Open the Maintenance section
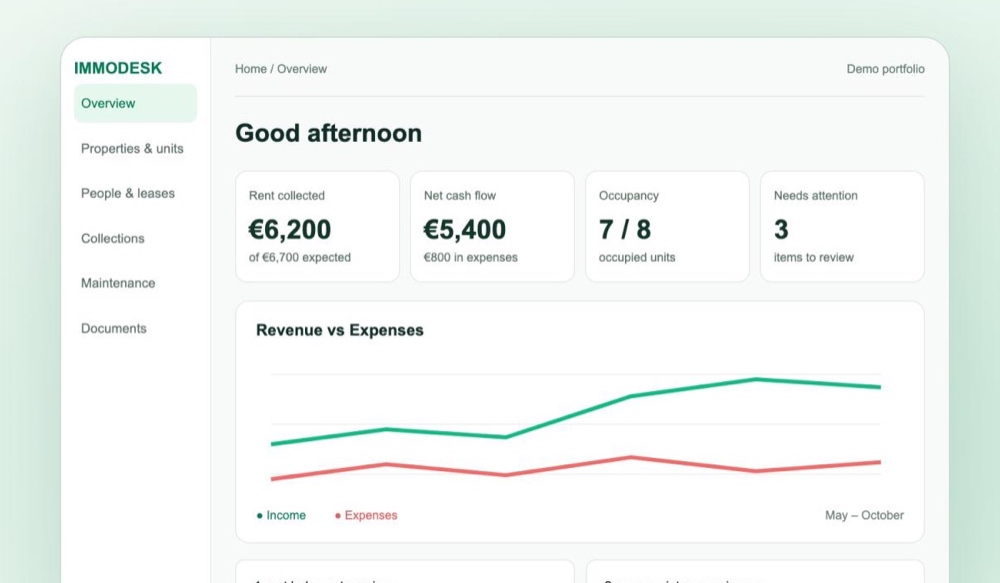Image resolution: width=1000 pixels, height=583 pixels. pos(118,283)
